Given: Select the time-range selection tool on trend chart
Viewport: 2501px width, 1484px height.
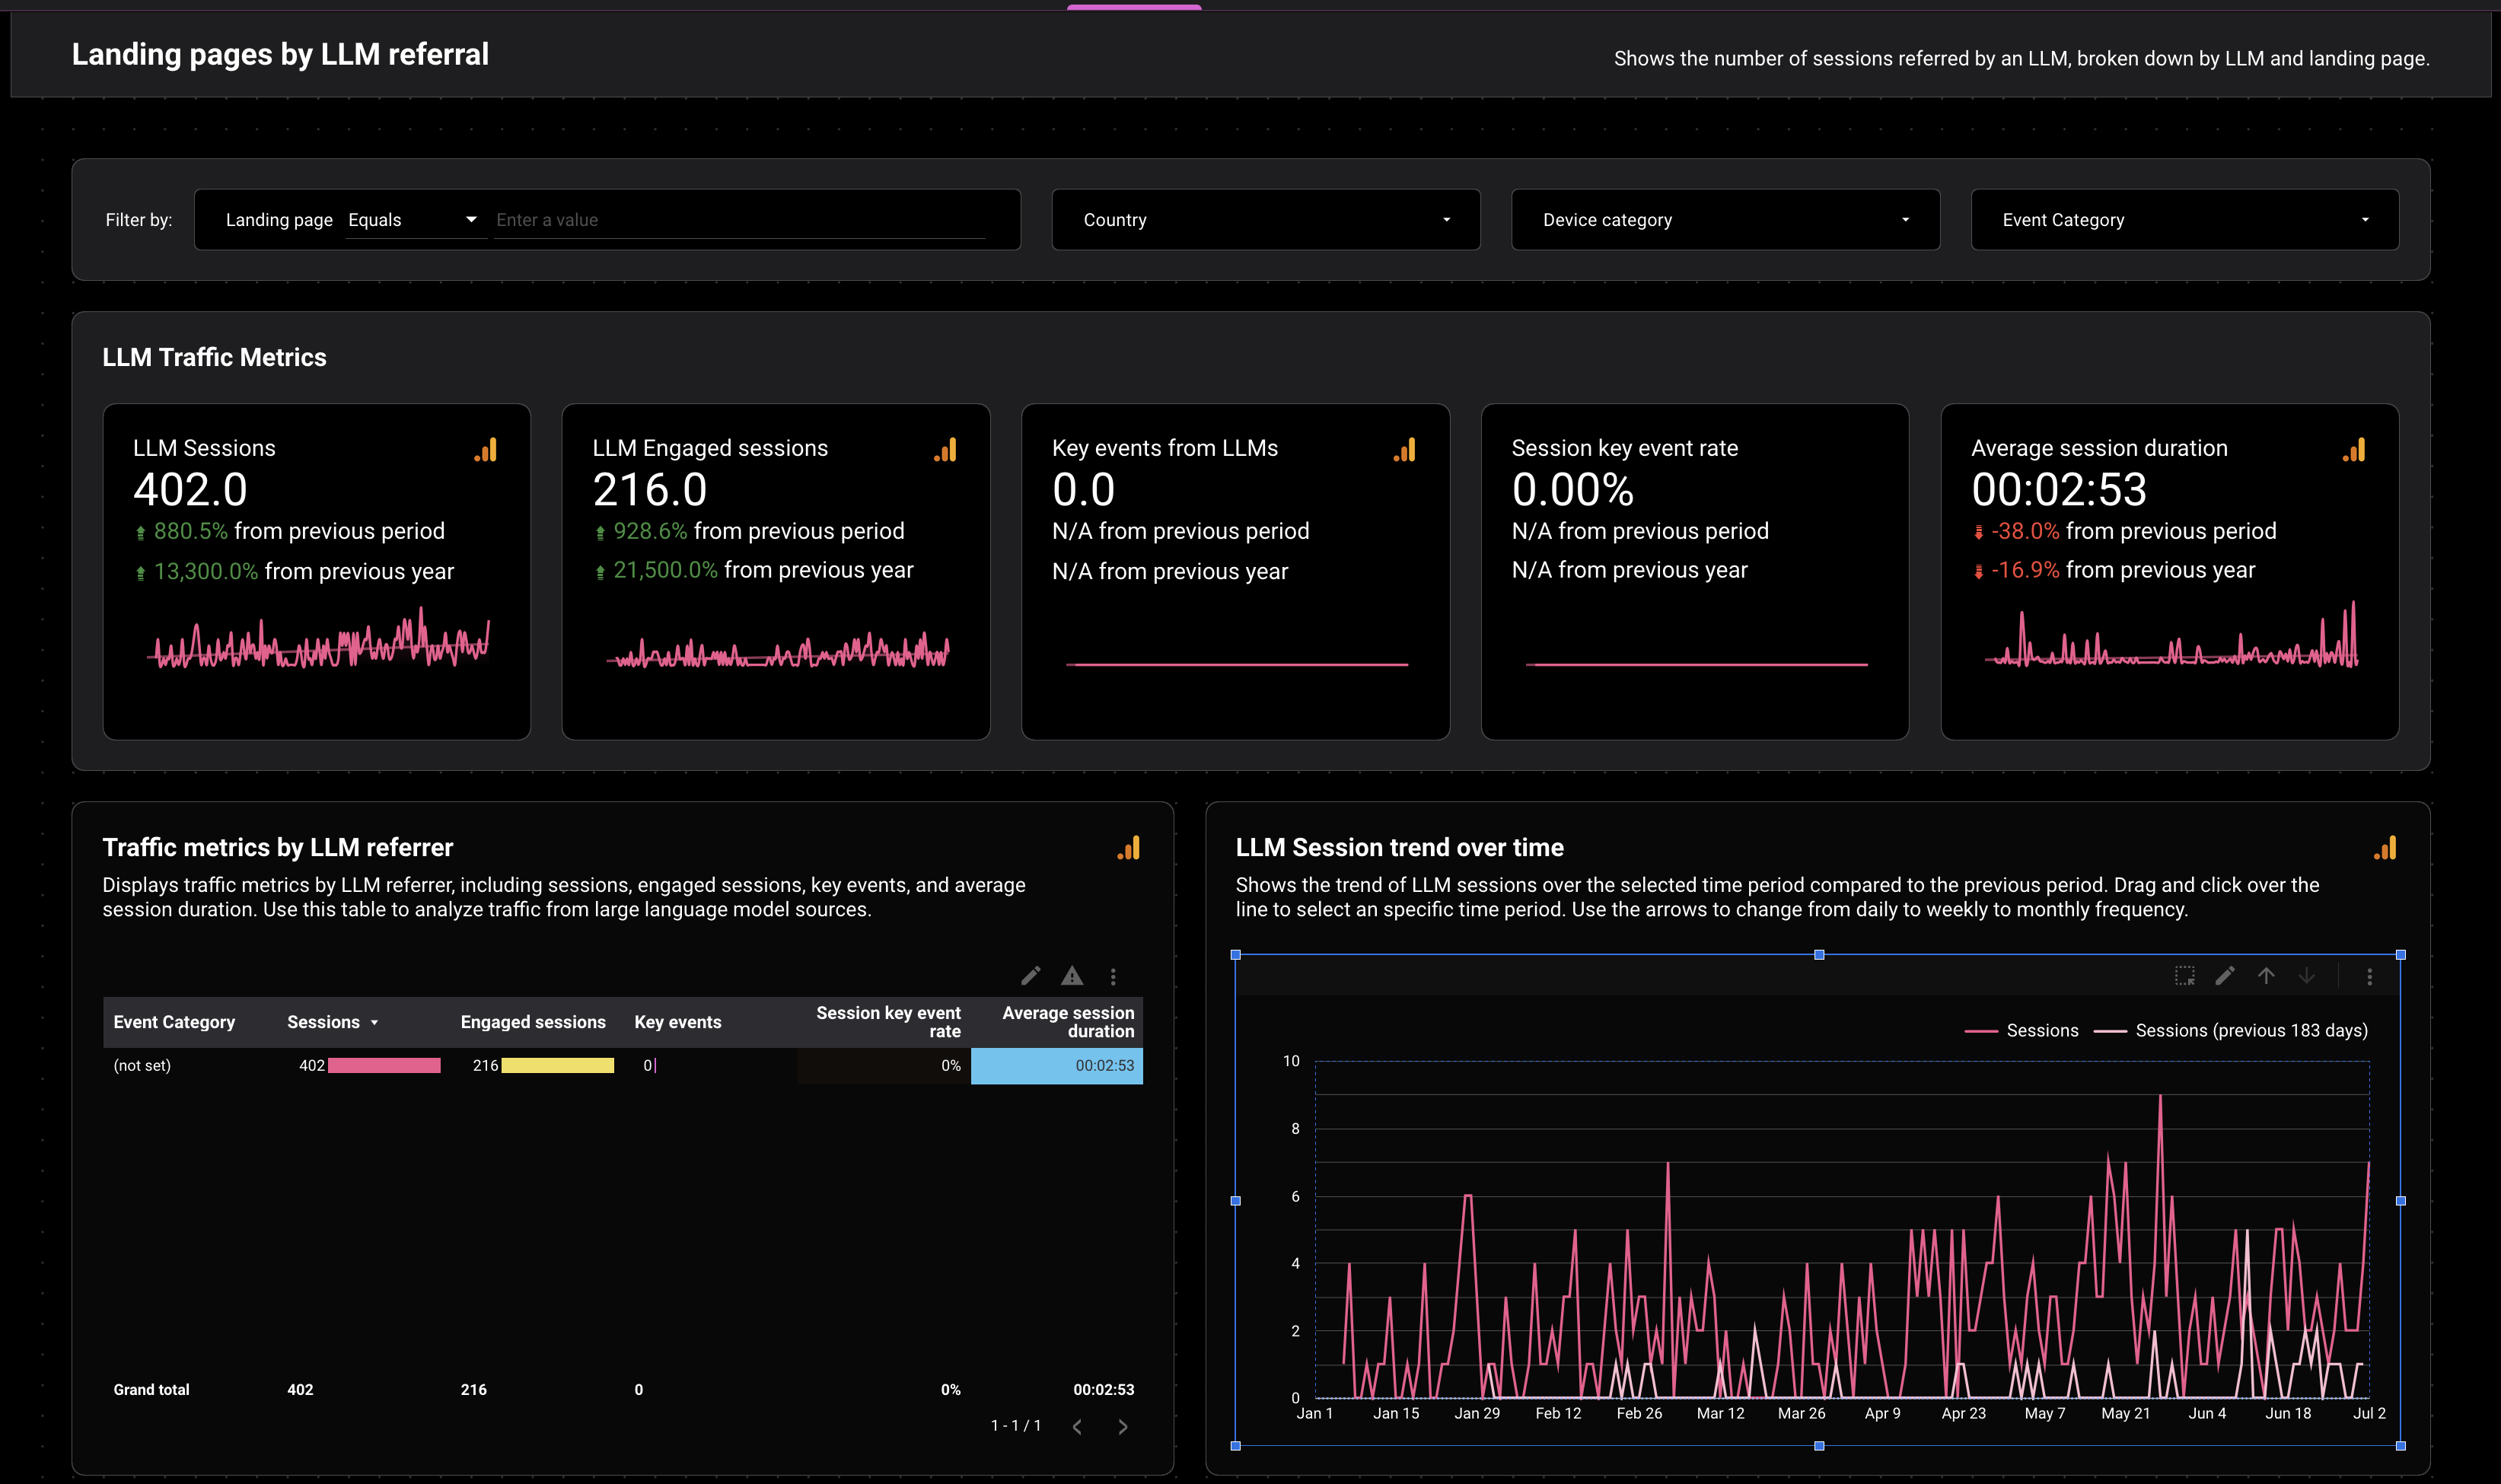Looking at the screenshot, I should coord(2187,976).
